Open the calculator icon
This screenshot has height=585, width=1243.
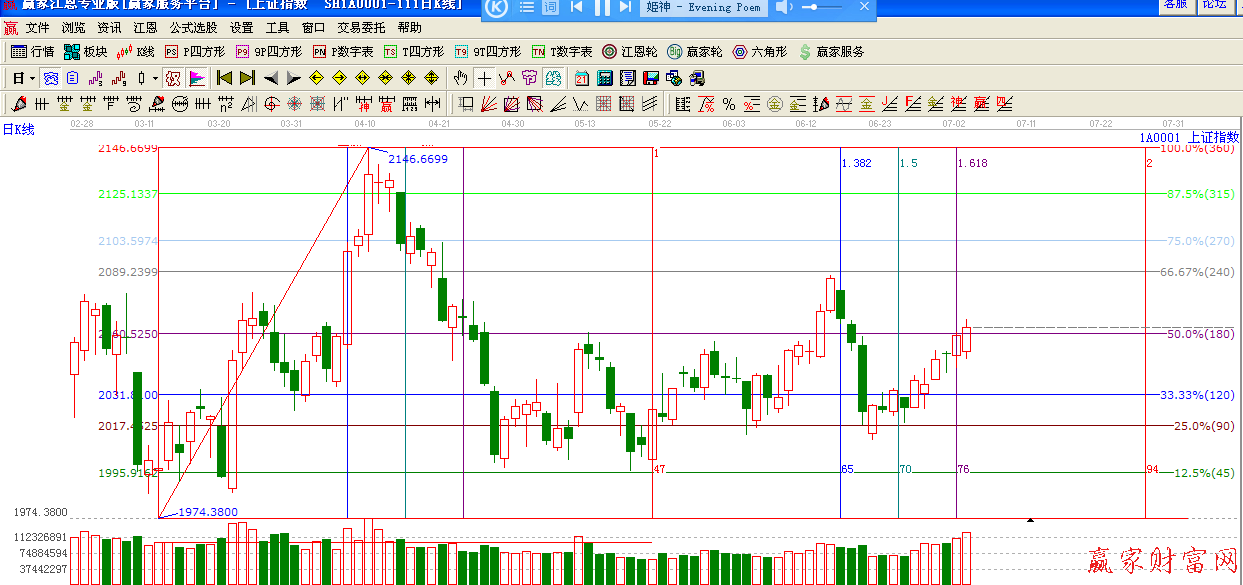[605, 78]
